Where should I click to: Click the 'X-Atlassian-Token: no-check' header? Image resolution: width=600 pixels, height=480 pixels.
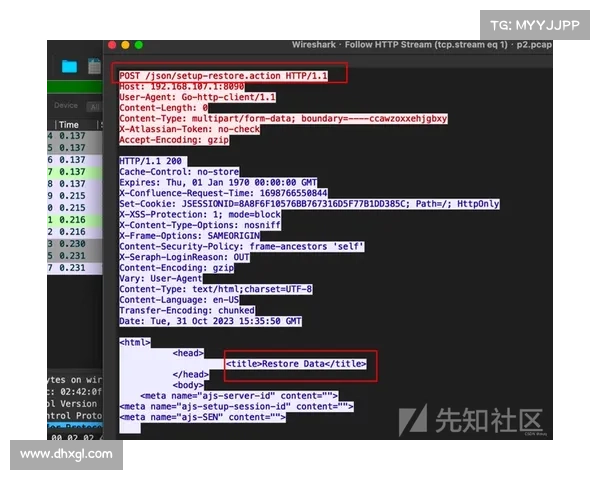pos(190,129)
